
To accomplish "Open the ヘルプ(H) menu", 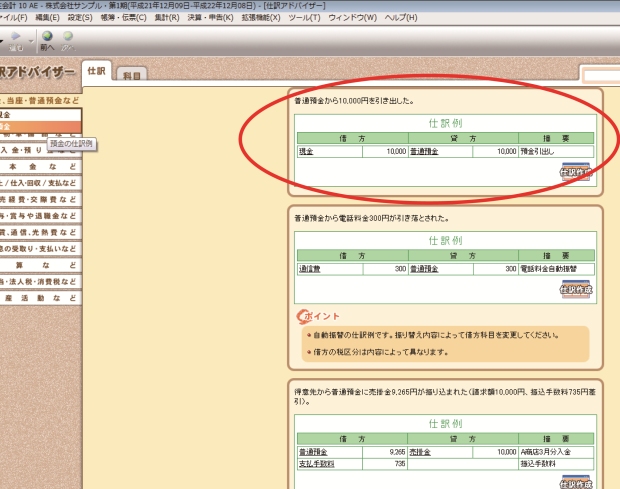I will coord(401,18).
